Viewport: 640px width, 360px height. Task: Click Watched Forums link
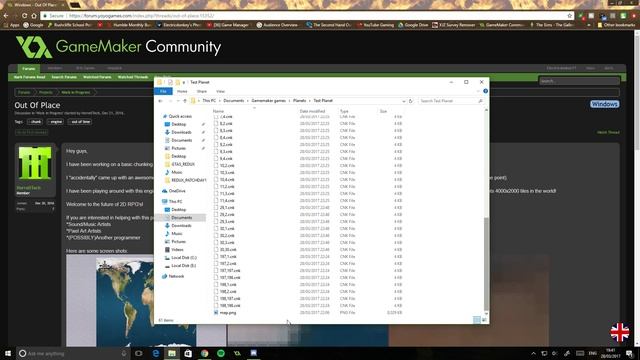coord(97,77)
